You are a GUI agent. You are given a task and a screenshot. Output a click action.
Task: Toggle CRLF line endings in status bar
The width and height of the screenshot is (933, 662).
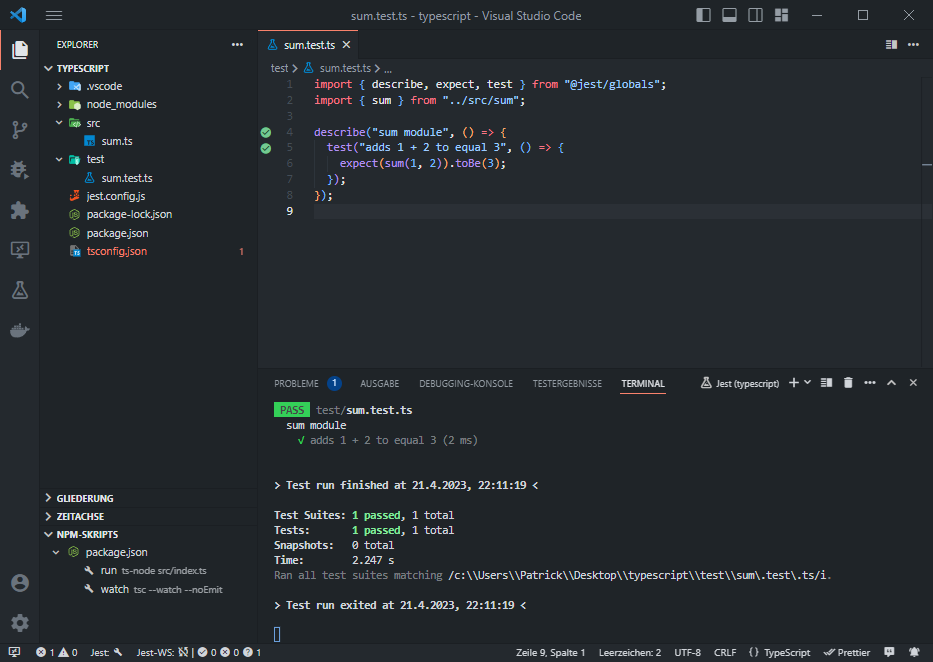click(725, 652)
